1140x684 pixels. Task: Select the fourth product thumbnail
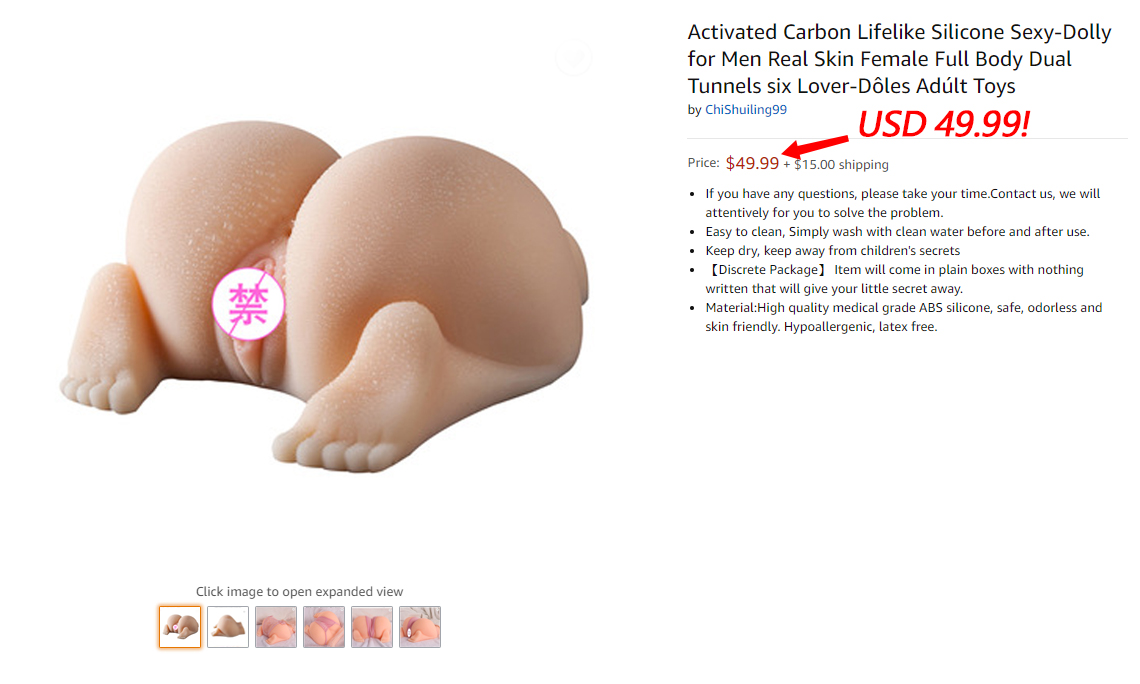pos(324,627)
